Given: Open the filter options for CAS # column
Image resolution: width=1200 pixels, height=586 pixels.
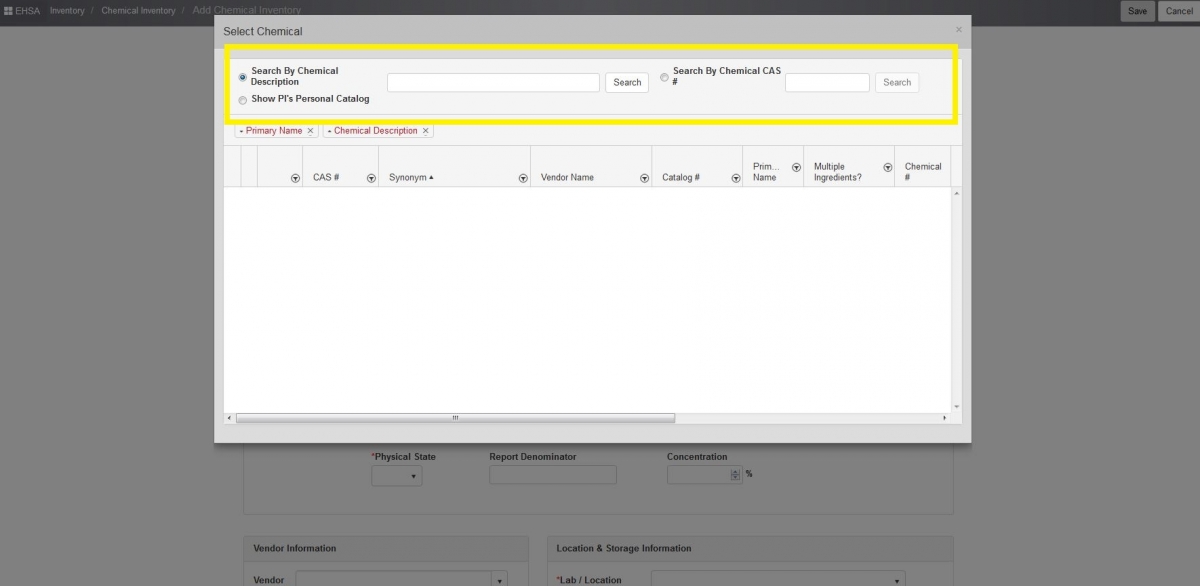Looking at the screenshot, I should point(370,177).
